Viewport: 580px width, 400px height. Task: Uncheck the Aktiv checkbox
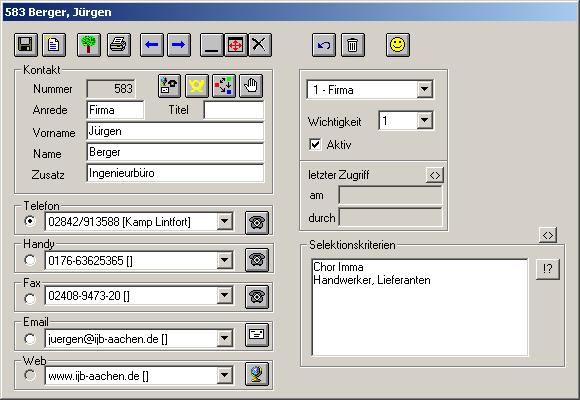click(x=315, y=144)
